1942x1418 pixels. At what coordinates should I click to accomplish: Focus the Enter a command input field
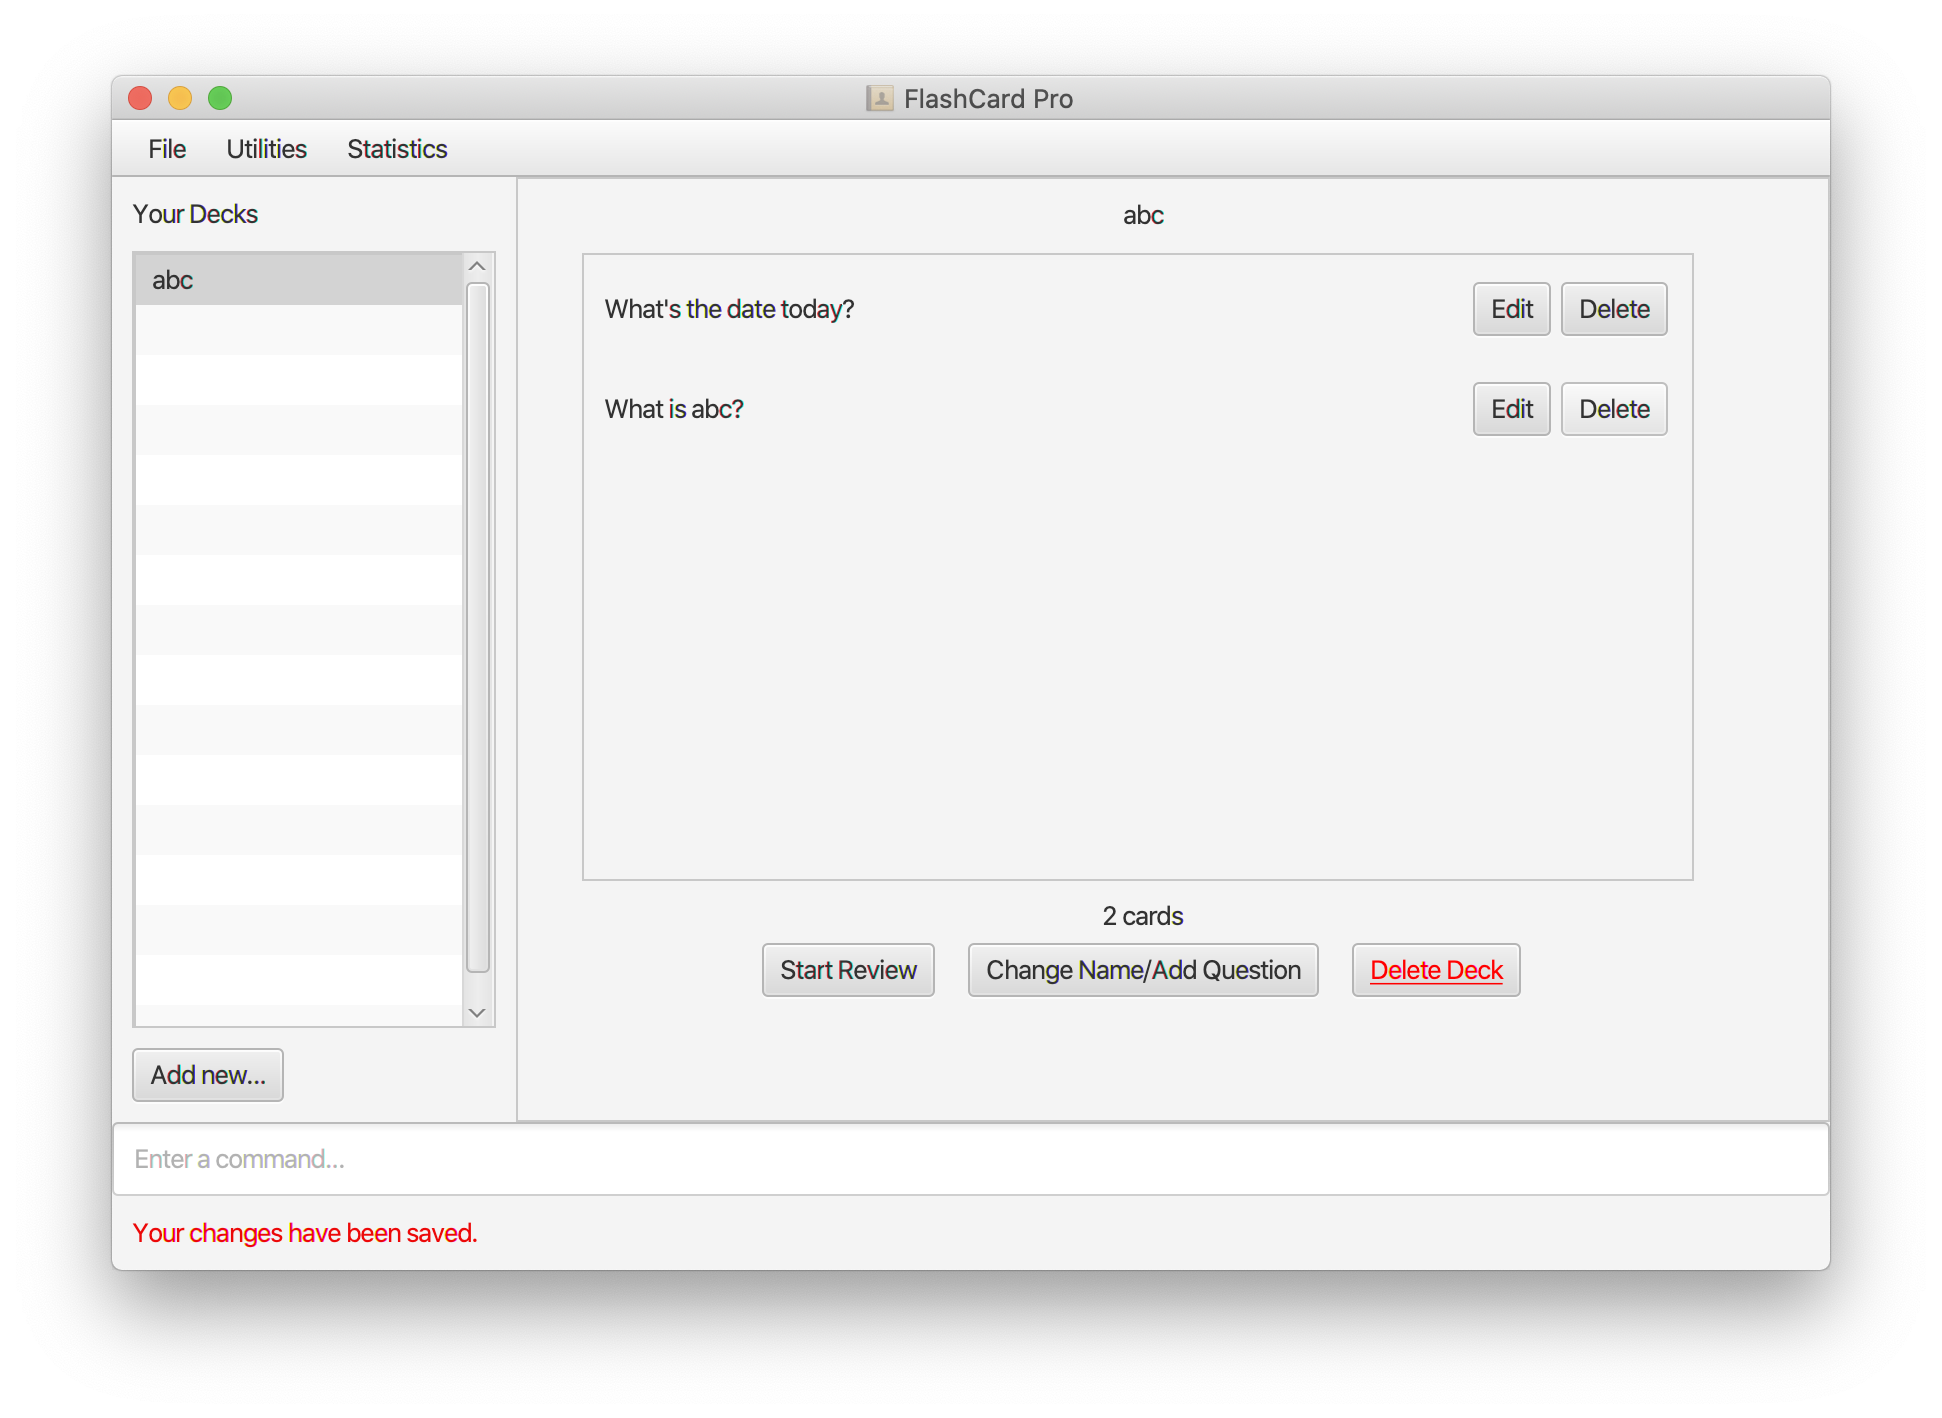[970, 1159]
